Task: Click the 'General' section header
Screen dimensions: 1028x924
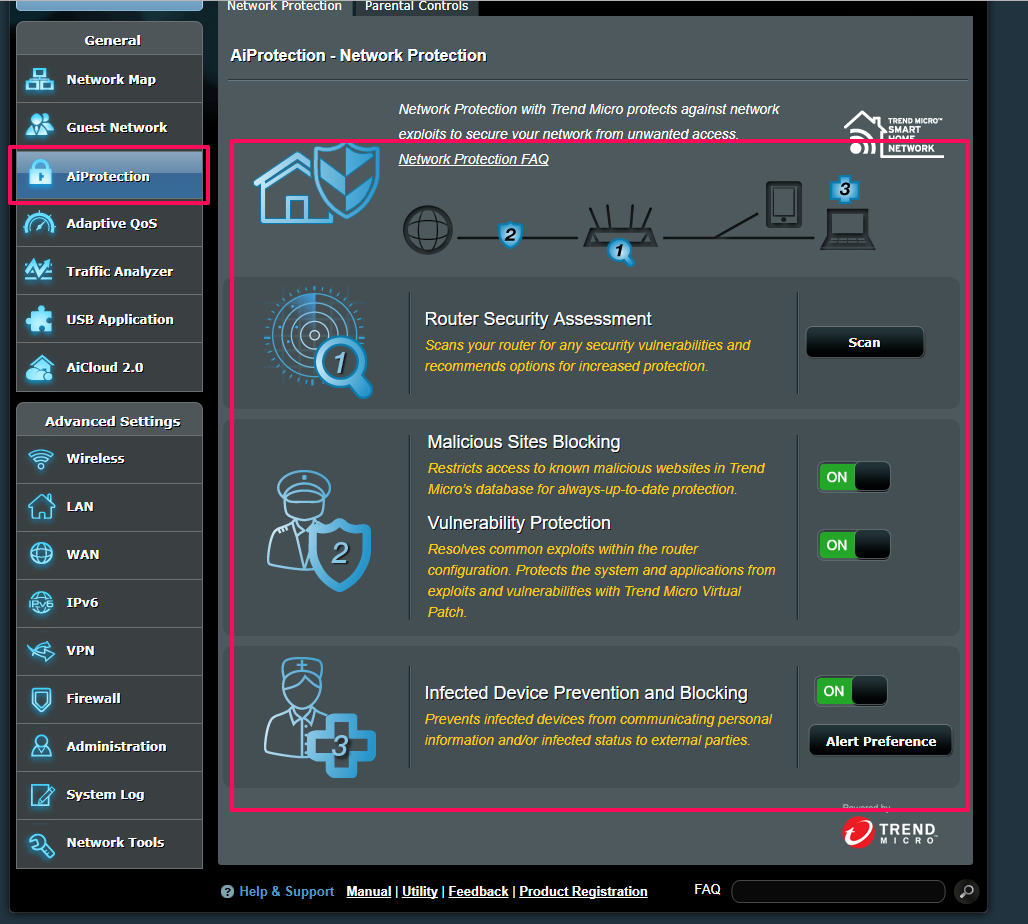Action: (x=112, y=40)
